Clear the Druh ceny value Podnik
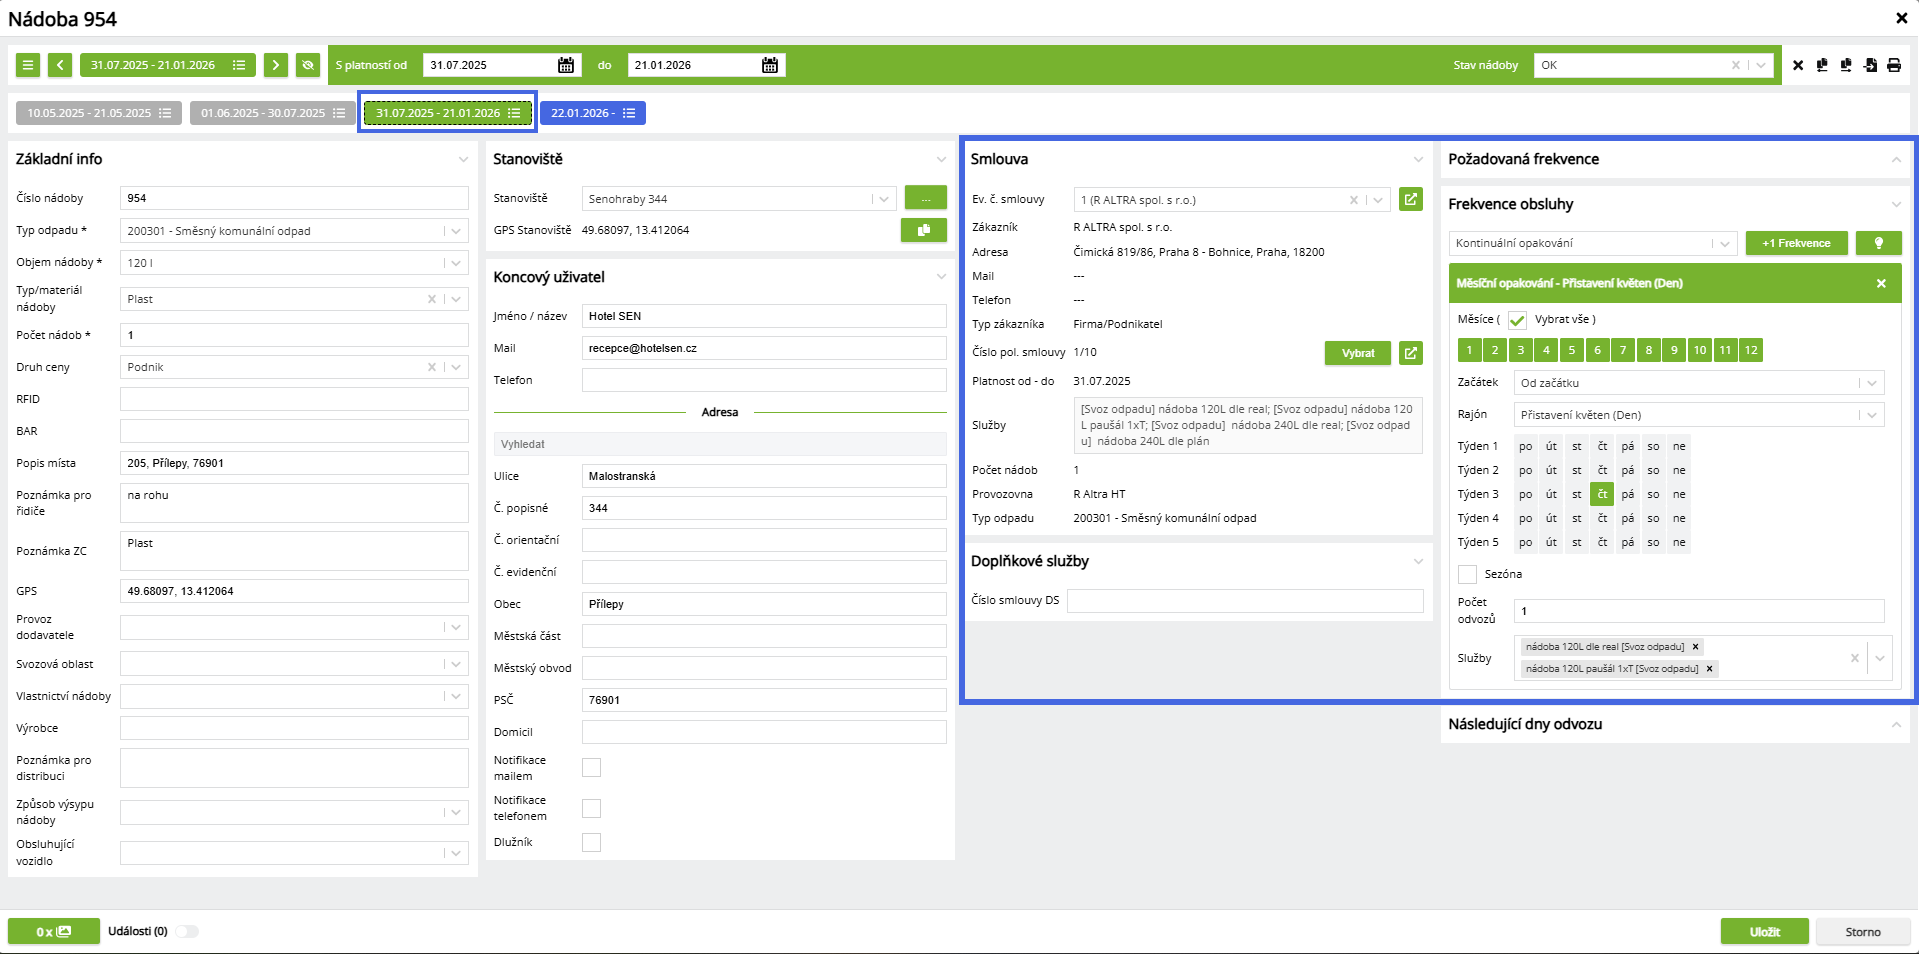The image size is (1919, 954). click(x=432, y=367)
